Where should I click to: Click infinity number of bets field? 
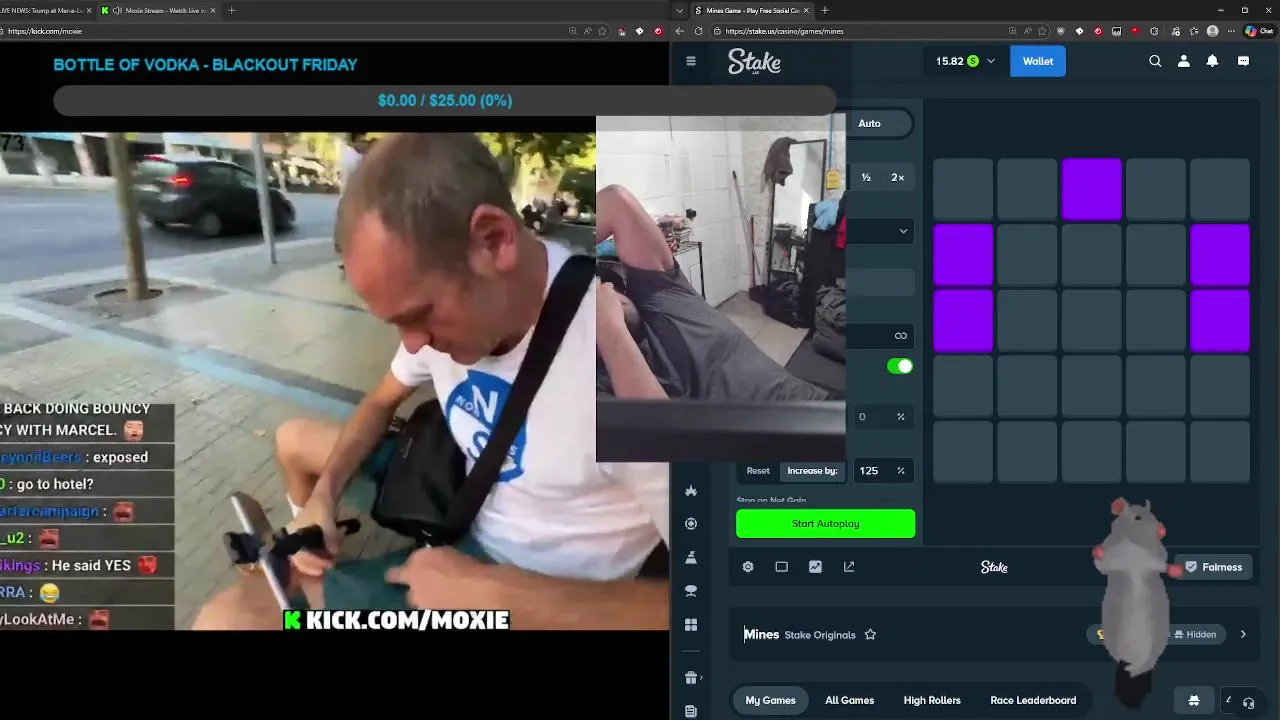(880, 336)
